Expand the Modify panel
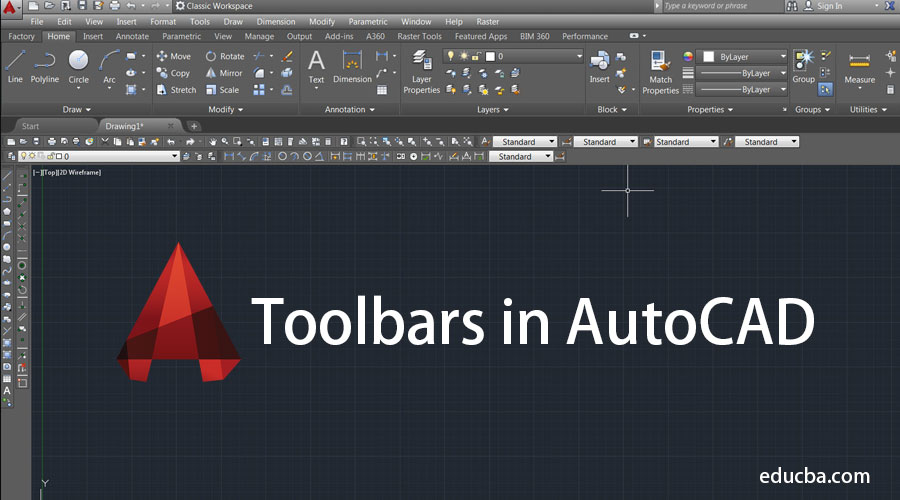The image size is (900, 500). click(x=226, y=109)
